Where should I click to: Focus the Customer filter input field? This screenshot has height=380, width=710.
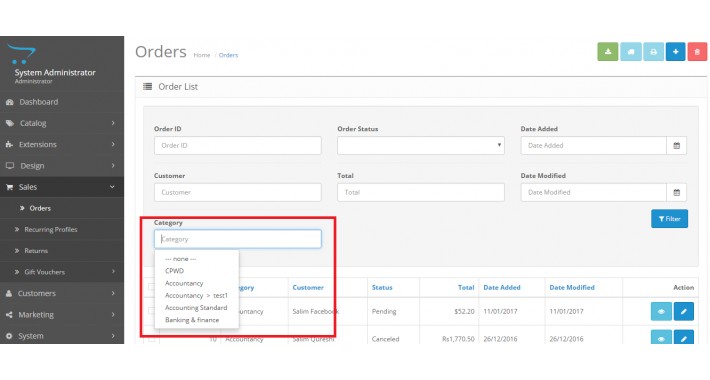coord(238,192)
